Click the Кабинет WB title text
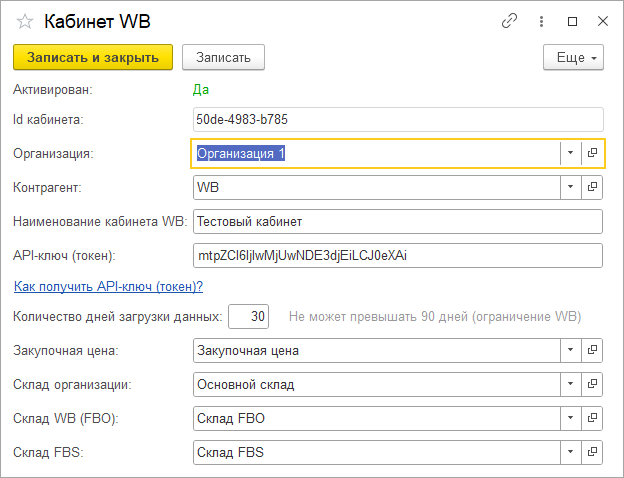The height and width of the screenshot is (478, 624). 97,21
